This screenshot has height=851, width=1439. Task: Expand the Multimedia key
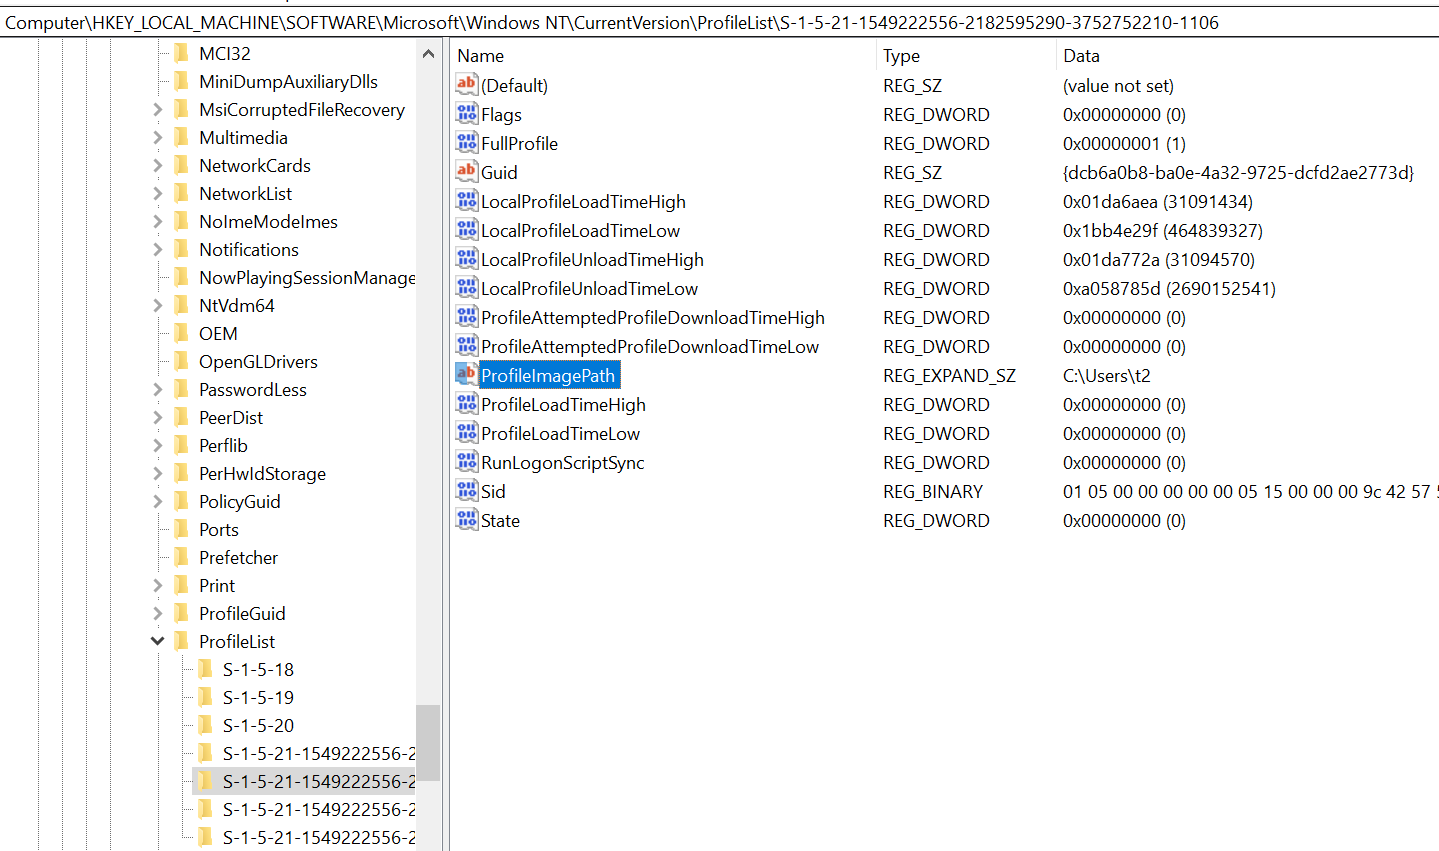pyautogui.click(x=157, y=137)
